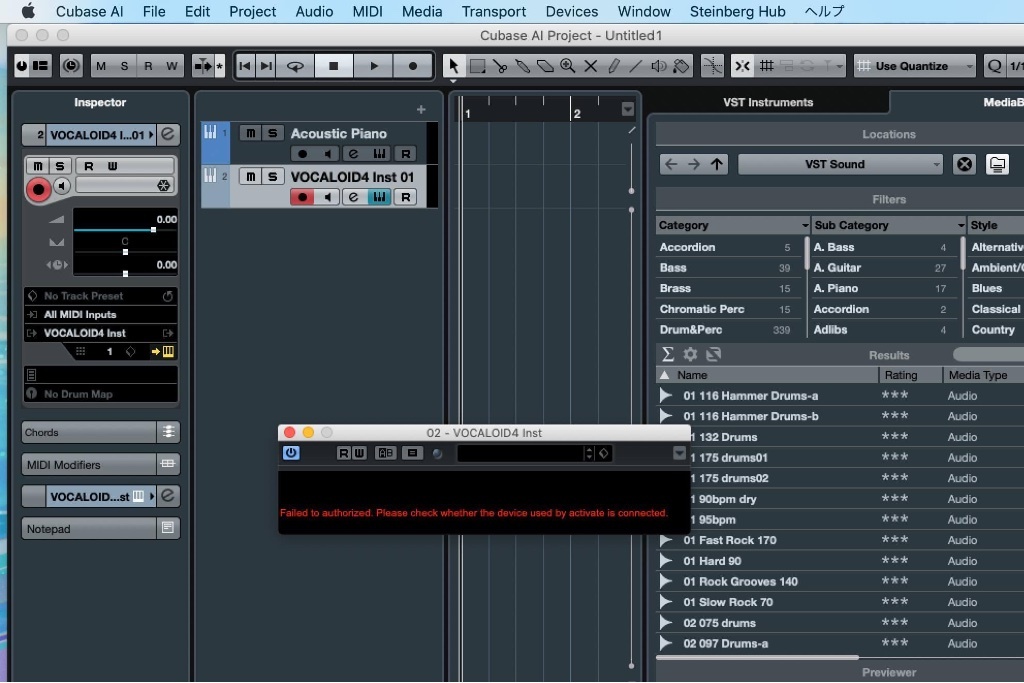The image size is (1024, 683).
Task: Select the Color paint bucket tool
Action: [x=681, y=66]
